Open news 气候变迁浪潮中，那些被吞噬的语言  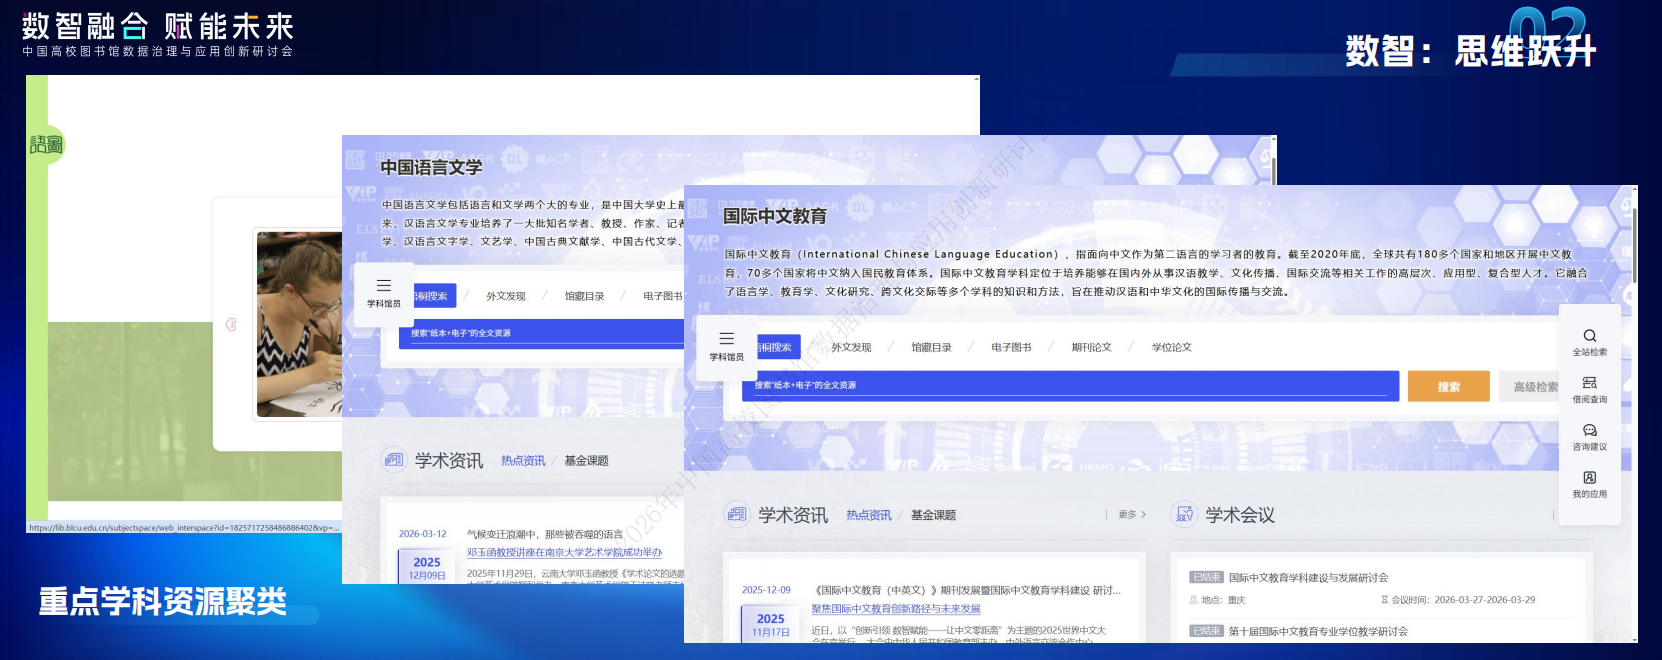click(544, 534)
